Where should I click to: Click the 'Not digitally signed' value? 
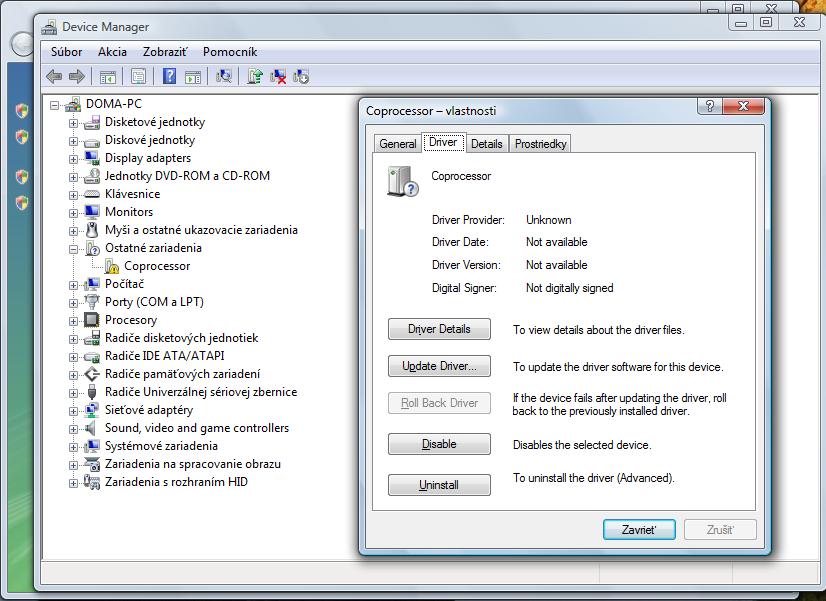point(569,288)
